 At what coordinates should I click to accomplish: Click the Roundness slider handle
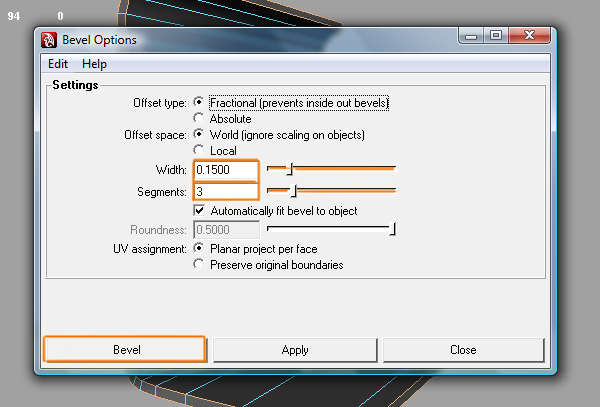click(x=393, y=229)
